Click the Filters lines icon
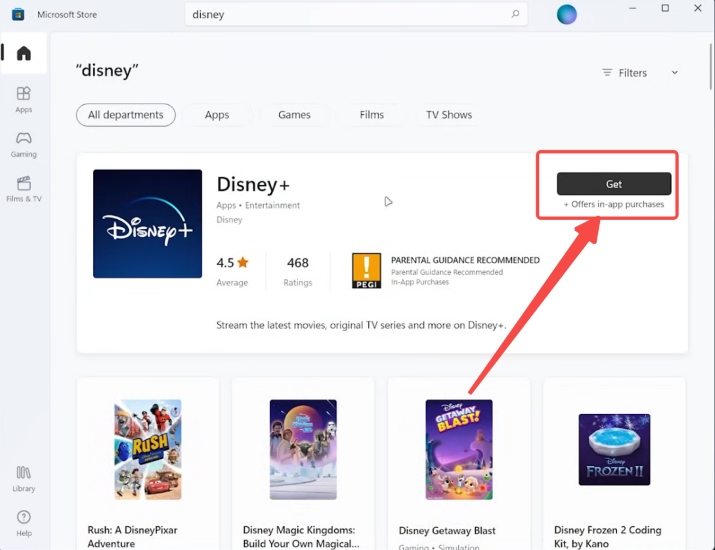The width and height of the screenshot is (715, 550). 607,73
